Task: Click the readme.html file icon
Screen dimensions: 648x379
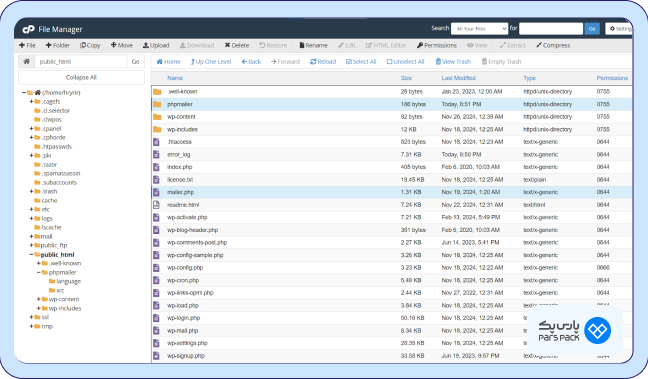Action: click(x=156, y=205)
